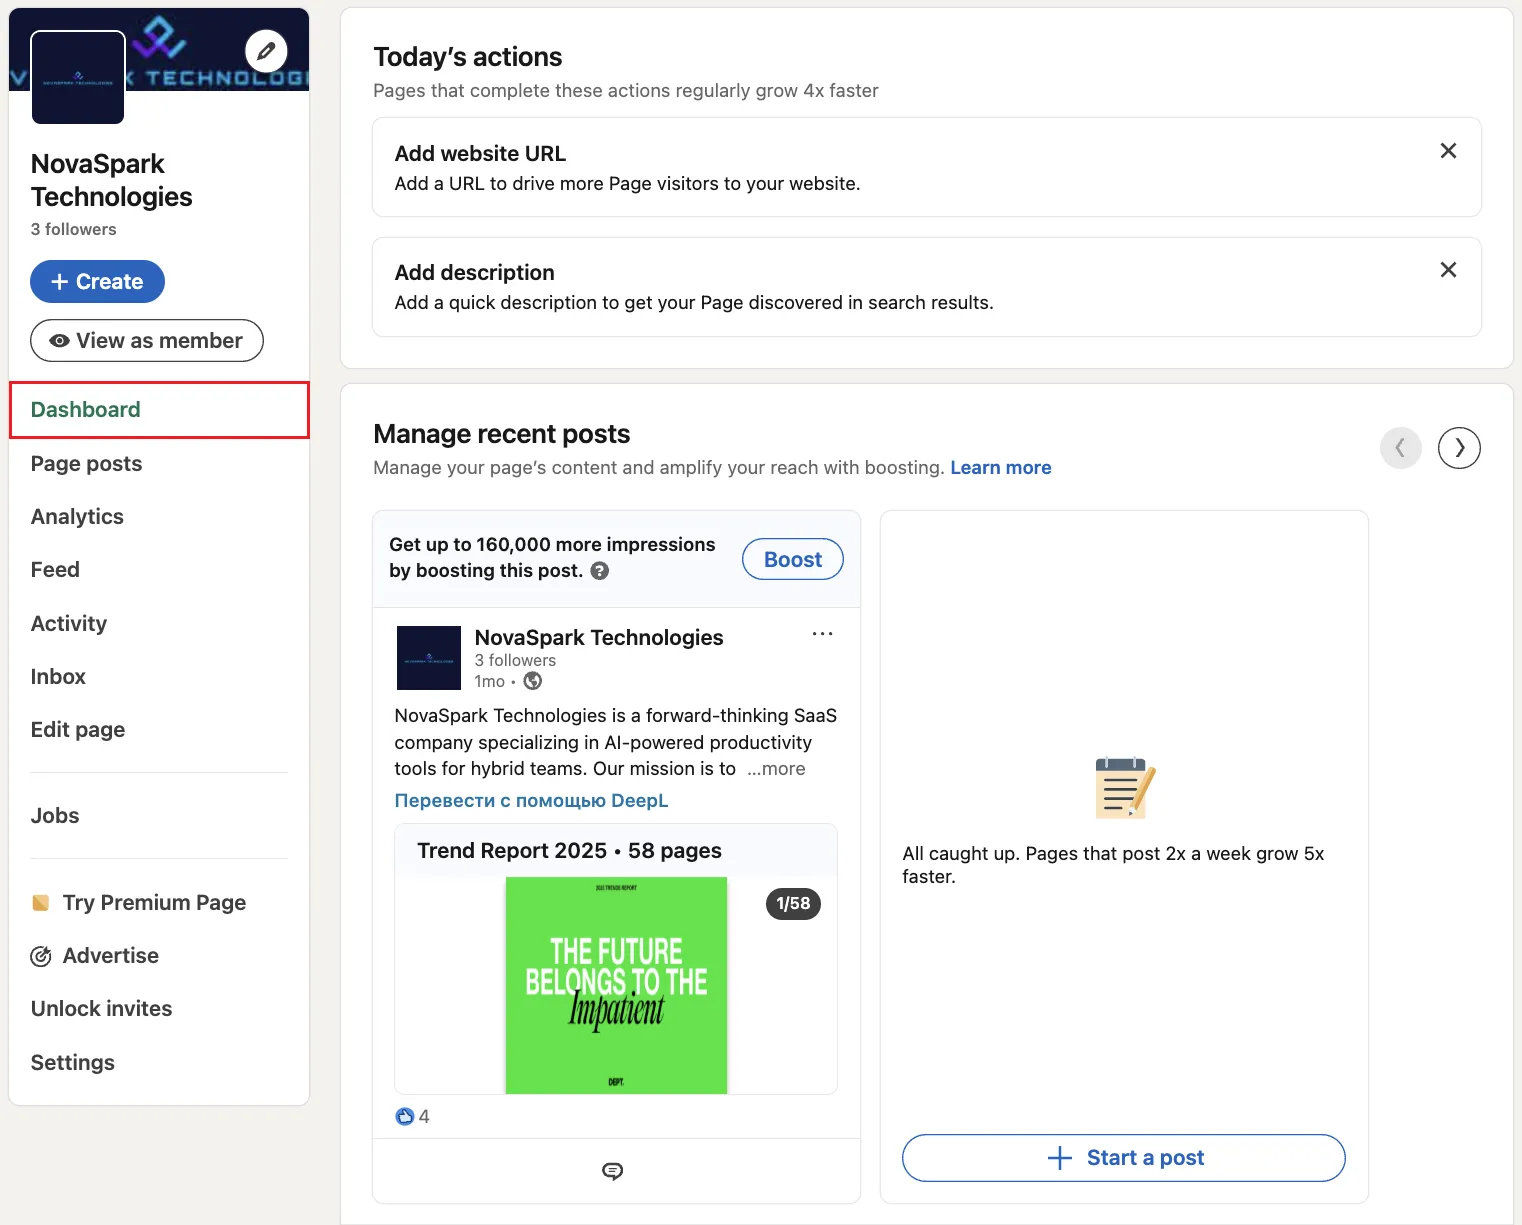The image size is (1522, 1225).
Task: Click the left carousel arrow in Manage recent posts
Action: [x=1400, y=447]
